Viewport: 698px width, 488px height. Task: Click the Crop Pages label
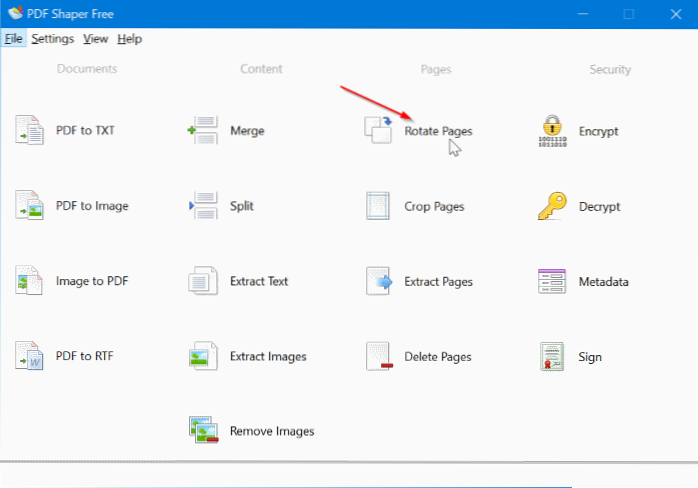point(434,206)
